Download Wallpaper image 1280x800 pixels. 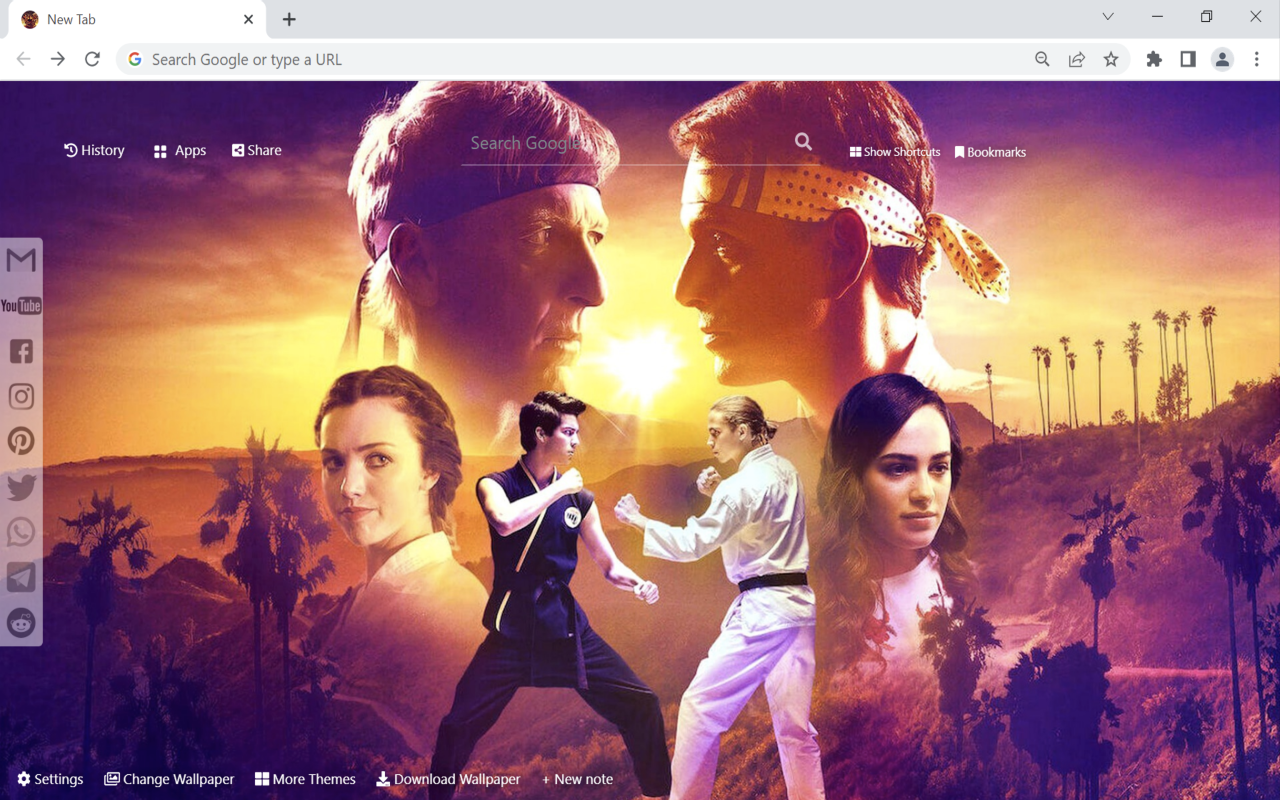(x=448, y=779)
